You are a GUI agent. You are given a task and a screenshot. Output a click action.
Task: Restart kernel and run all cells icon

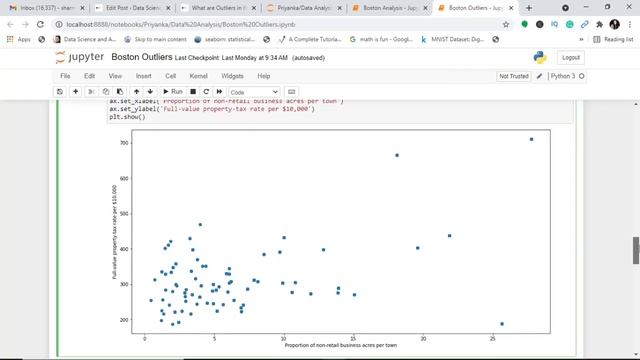[x=219, y=92]
